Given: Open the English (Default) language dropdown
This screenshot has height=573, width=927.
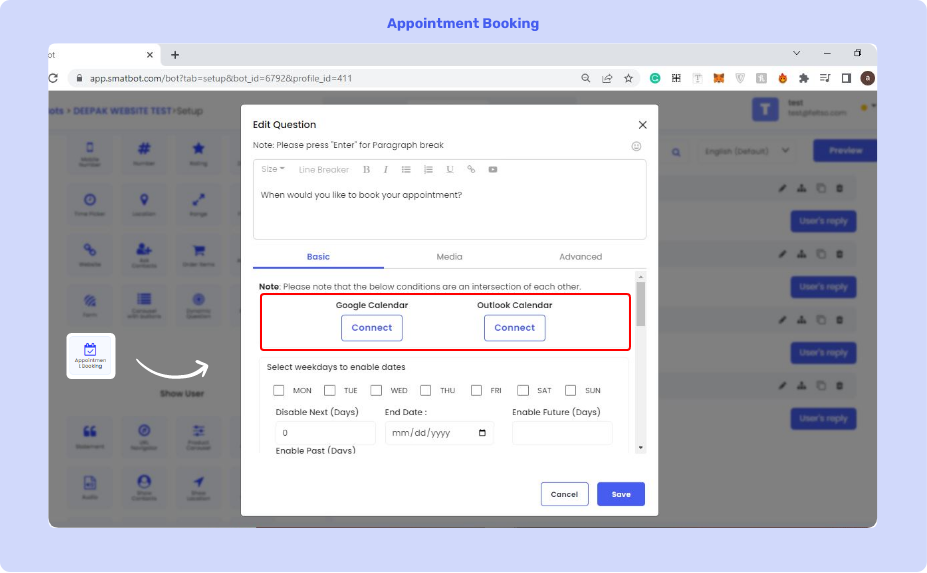Looking at the screenshot, I should coord(746,151).
